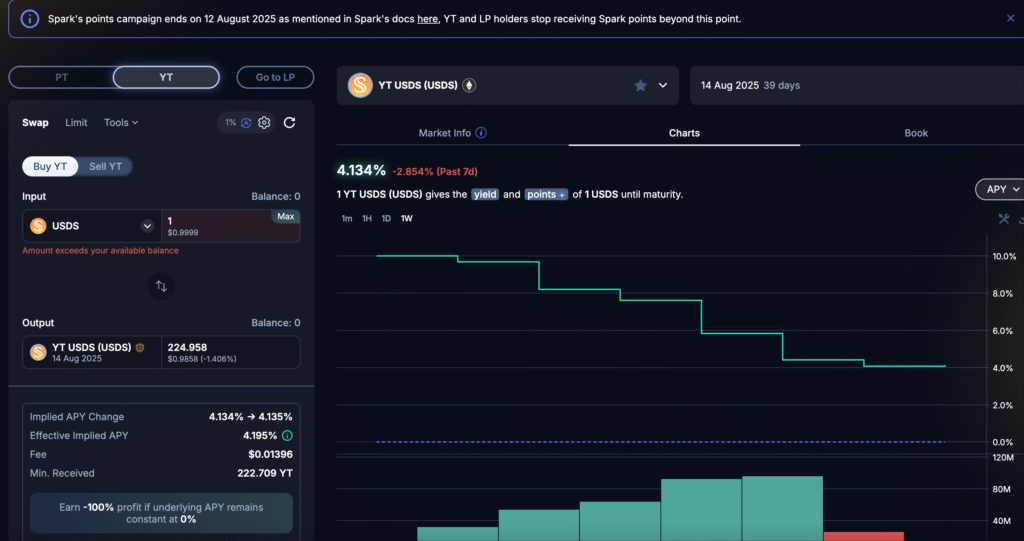This screenshot has height=541, width=1024.
Task: Show Effective Implied APY info tooltip icon
Action: [x=287, y=436]
